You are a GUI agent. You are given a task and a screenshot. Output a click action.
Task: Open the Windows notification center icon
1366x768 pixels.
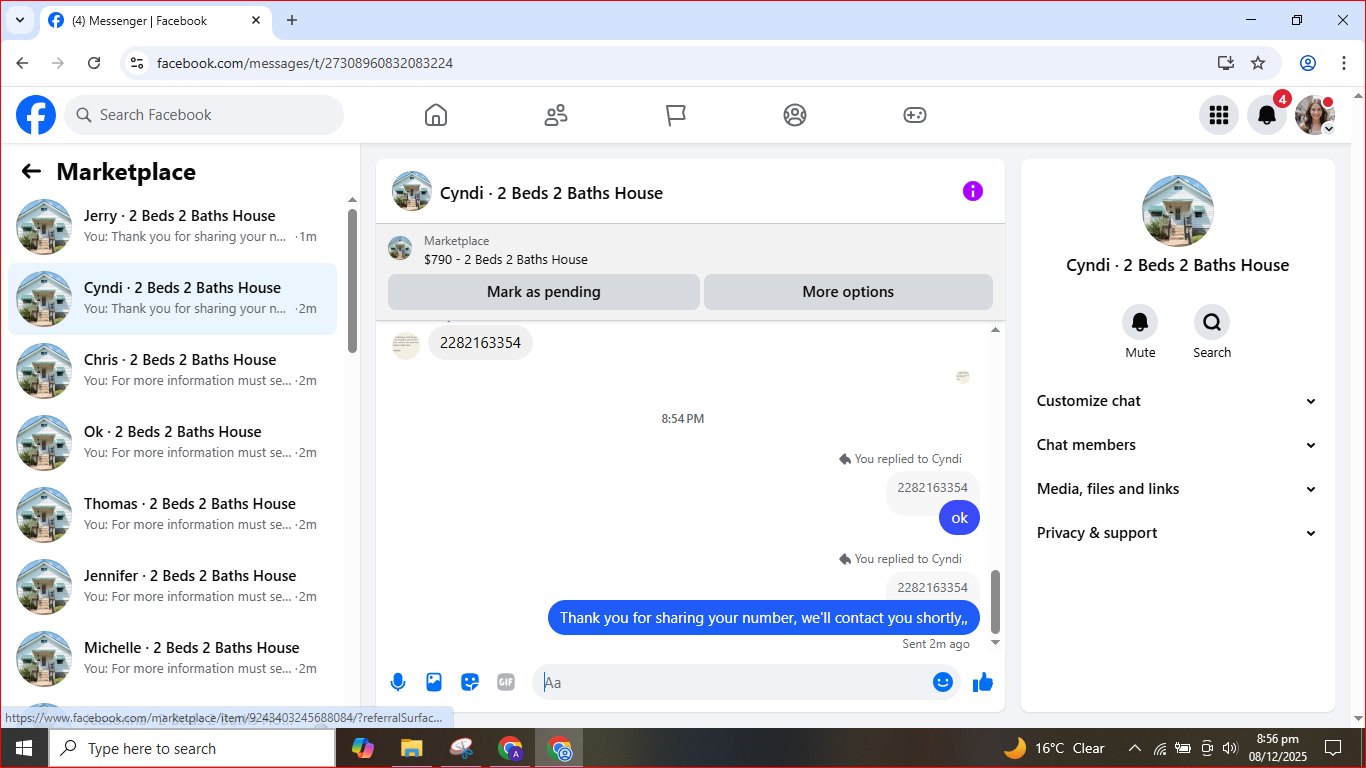tap(1333, 748)
